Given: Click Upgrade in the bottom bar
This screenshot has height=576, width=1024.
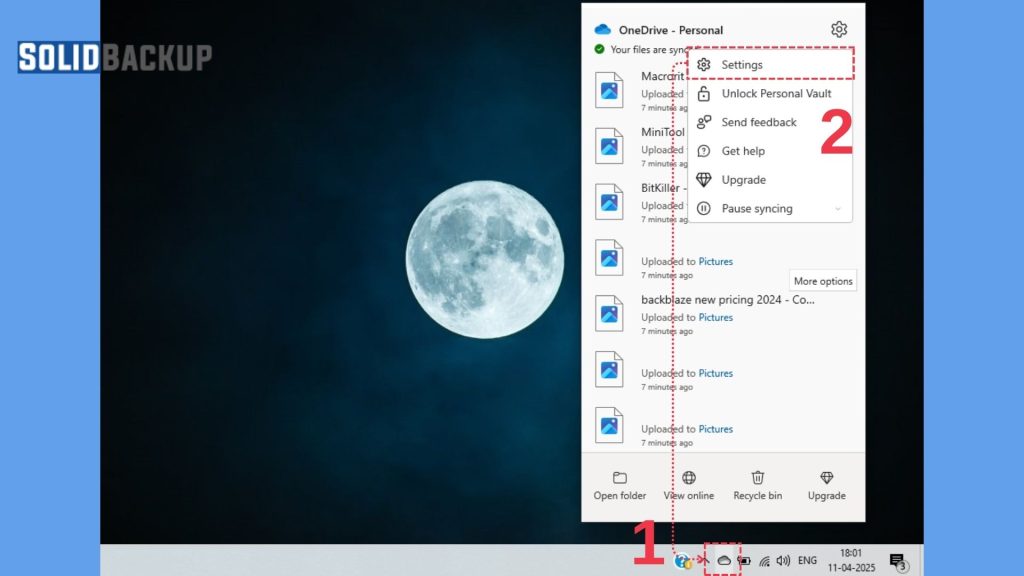Looking at the screenshot, I should (826, 487).
